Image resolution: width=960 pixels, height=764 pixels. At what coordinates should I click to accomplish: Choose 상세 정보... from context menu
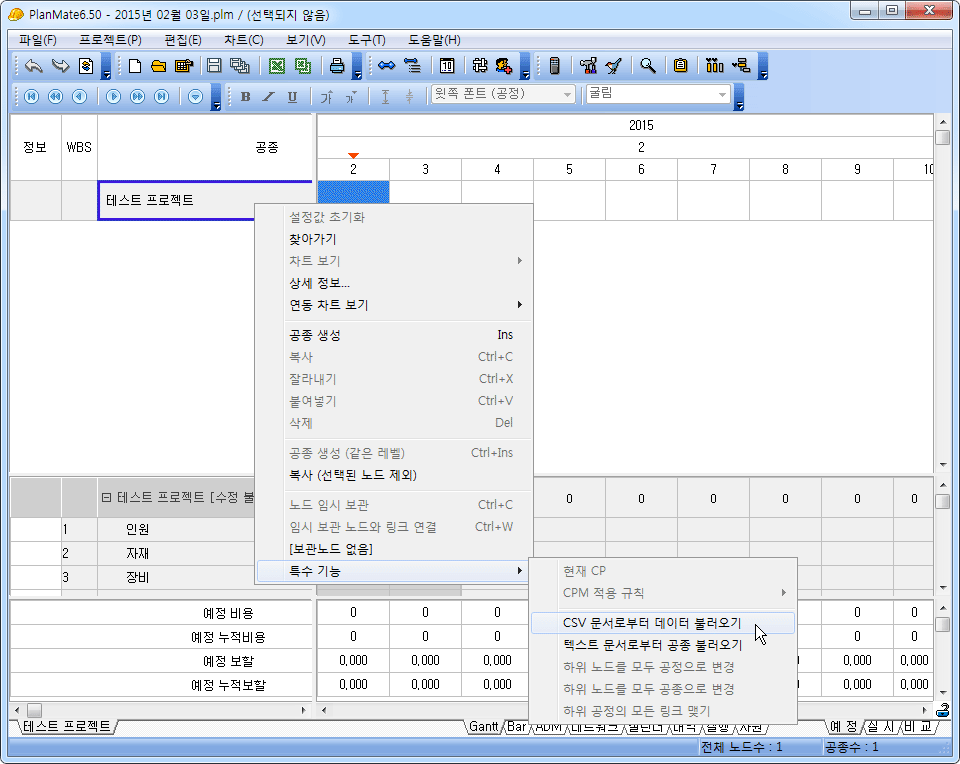[319, 283]
